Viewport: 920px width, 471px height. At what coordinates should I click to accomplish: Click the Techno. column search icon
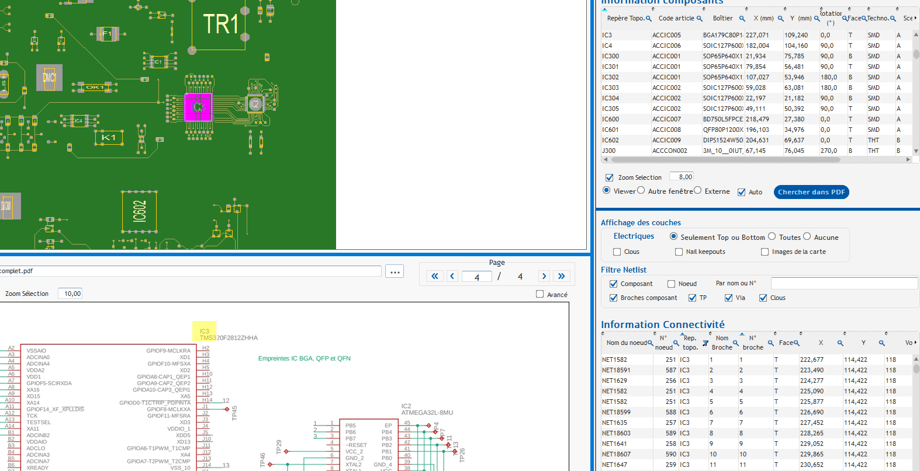click(891, 19)
